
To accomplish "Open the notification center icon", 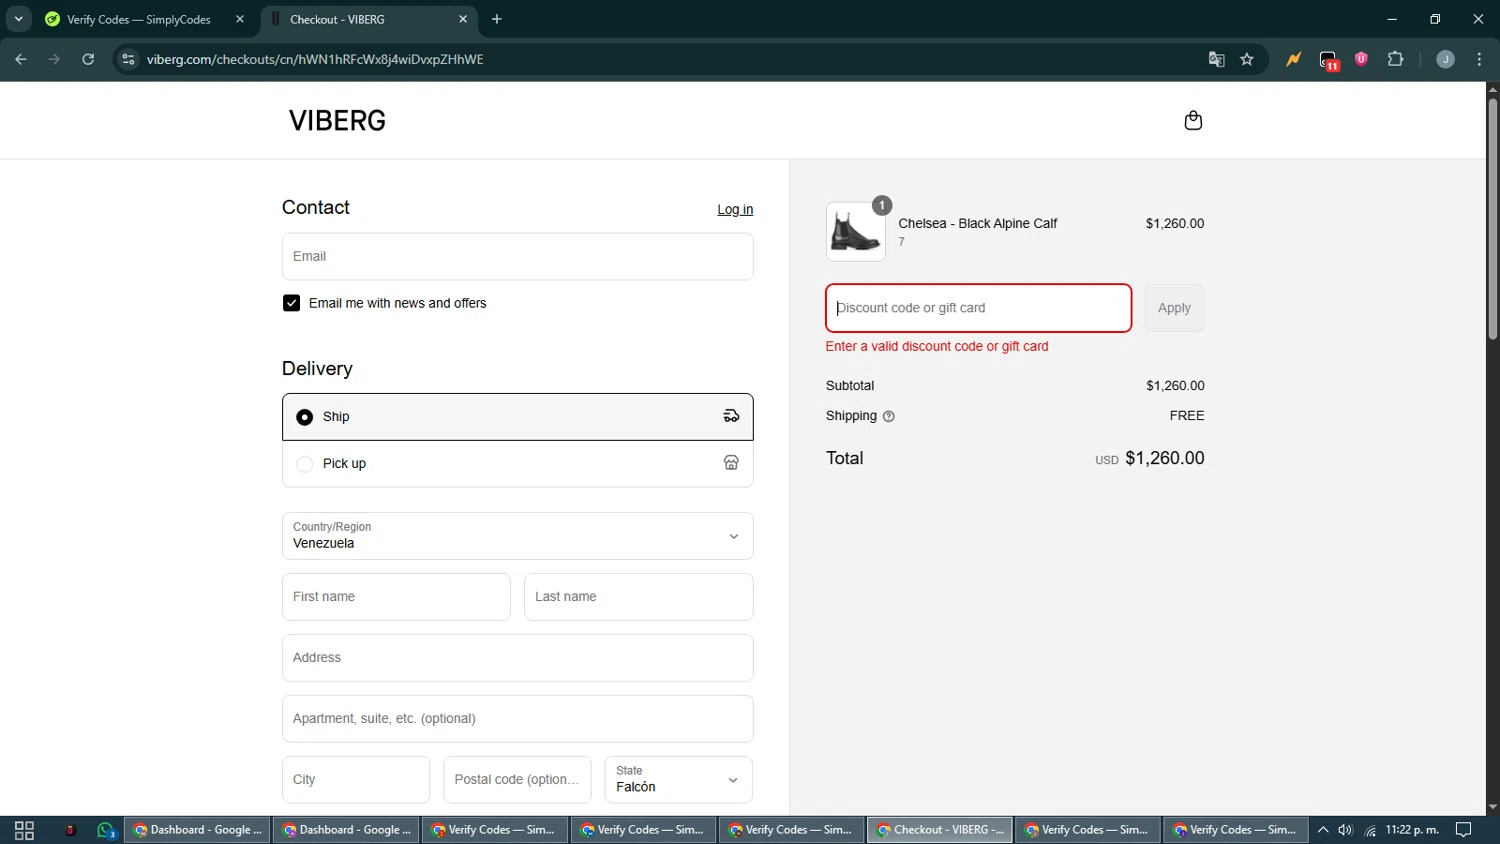I will click(x=1464, y=830).
